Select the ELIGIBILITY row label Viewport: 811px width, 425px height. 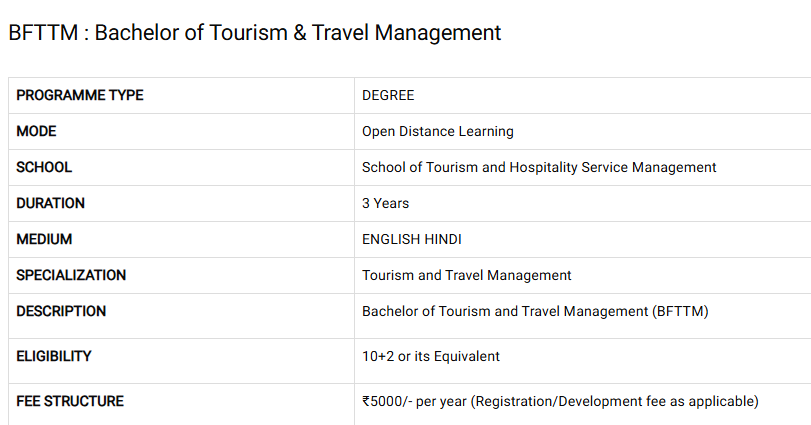tap(54, 356)
